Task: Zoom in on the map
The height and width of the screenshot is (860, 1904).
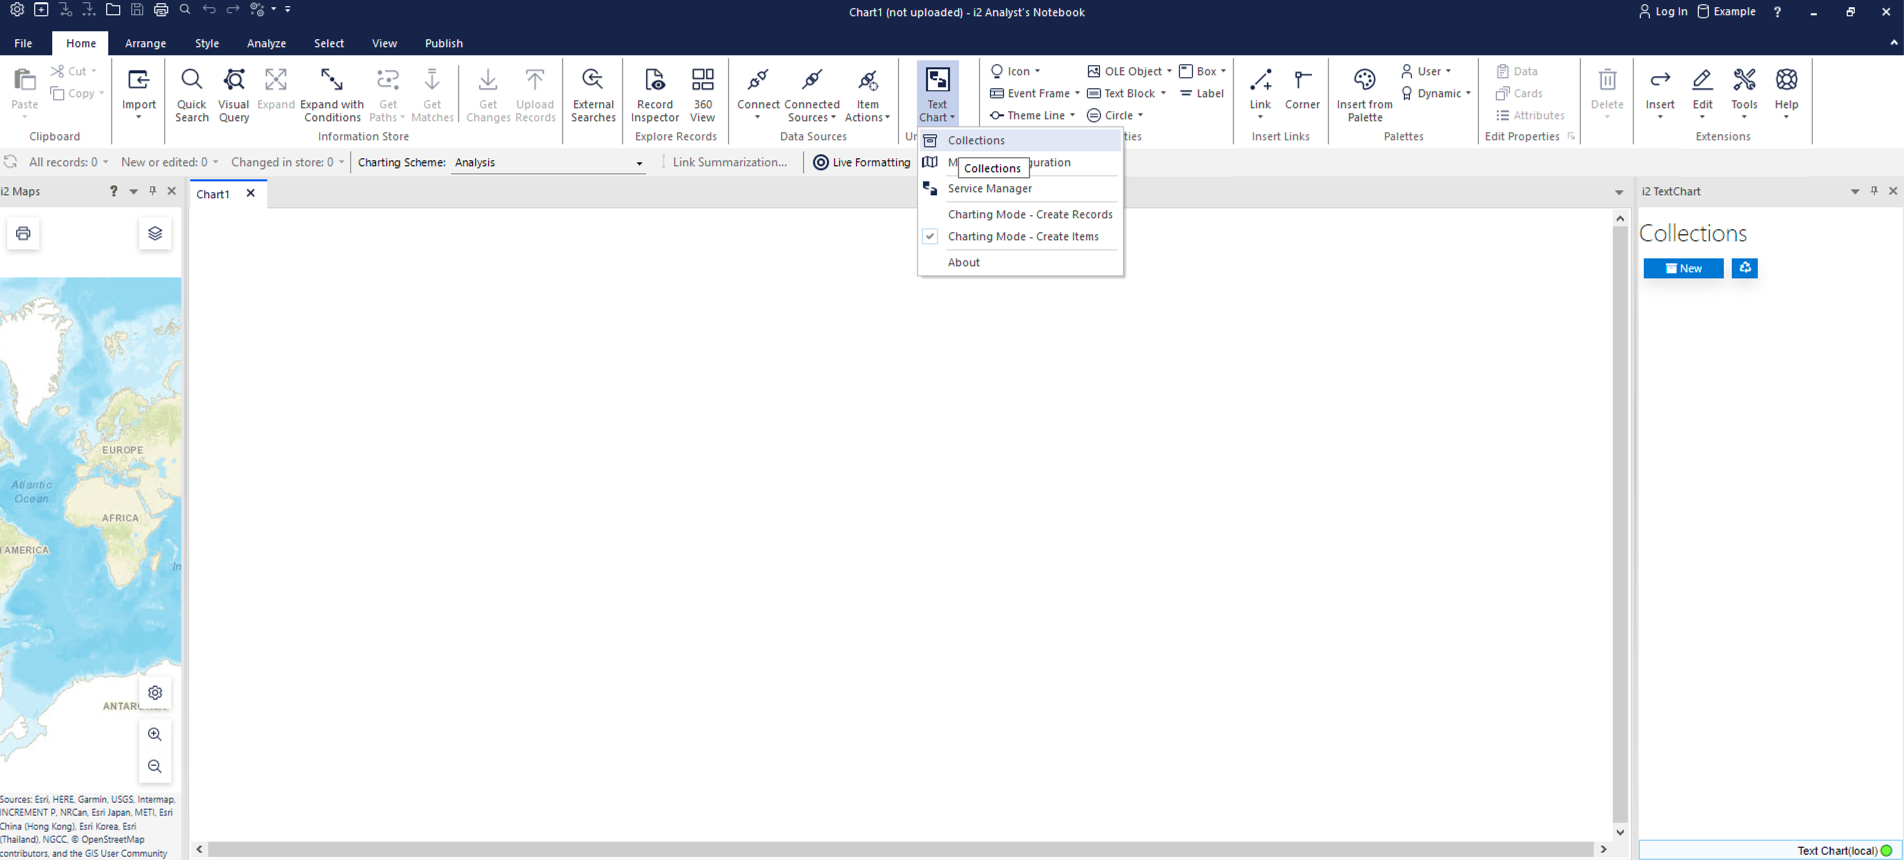Action: [x=155, y=734]
